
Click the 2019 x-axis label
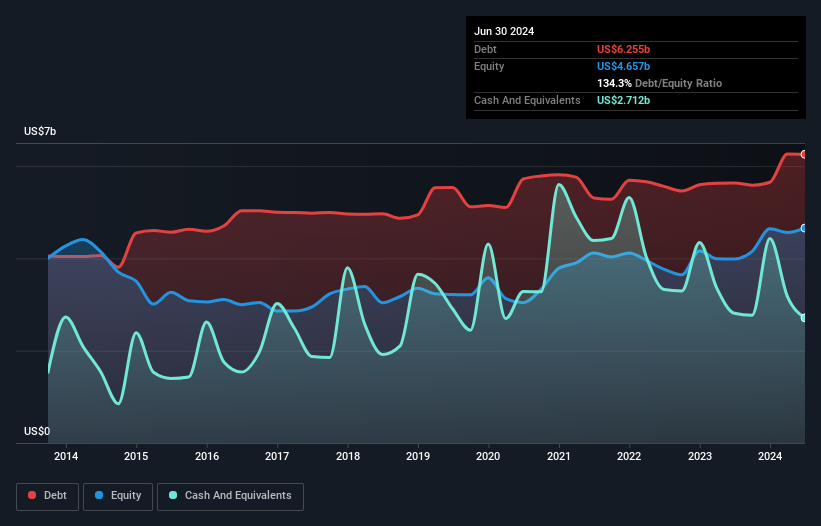coord(418,456)
